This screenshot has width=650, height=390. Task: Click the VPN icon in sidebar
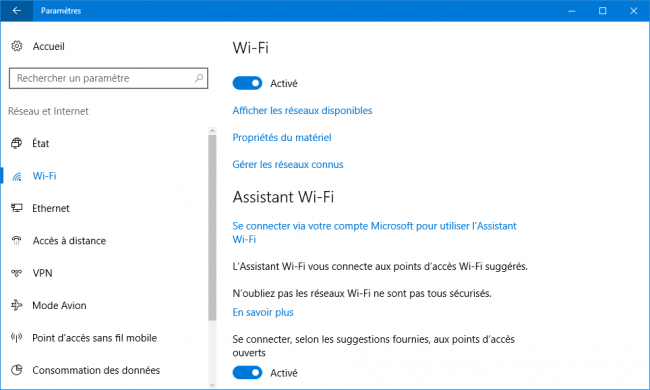[x=17, y=273]
